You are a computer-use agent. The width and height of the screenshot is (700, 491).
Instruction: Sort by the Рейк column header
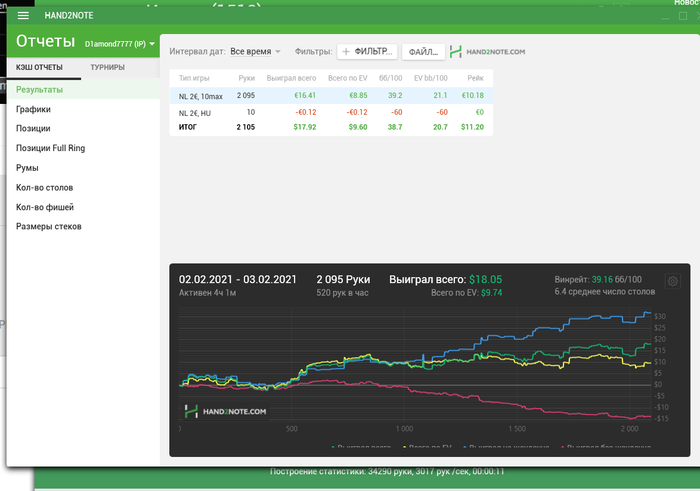click(475, 78)
